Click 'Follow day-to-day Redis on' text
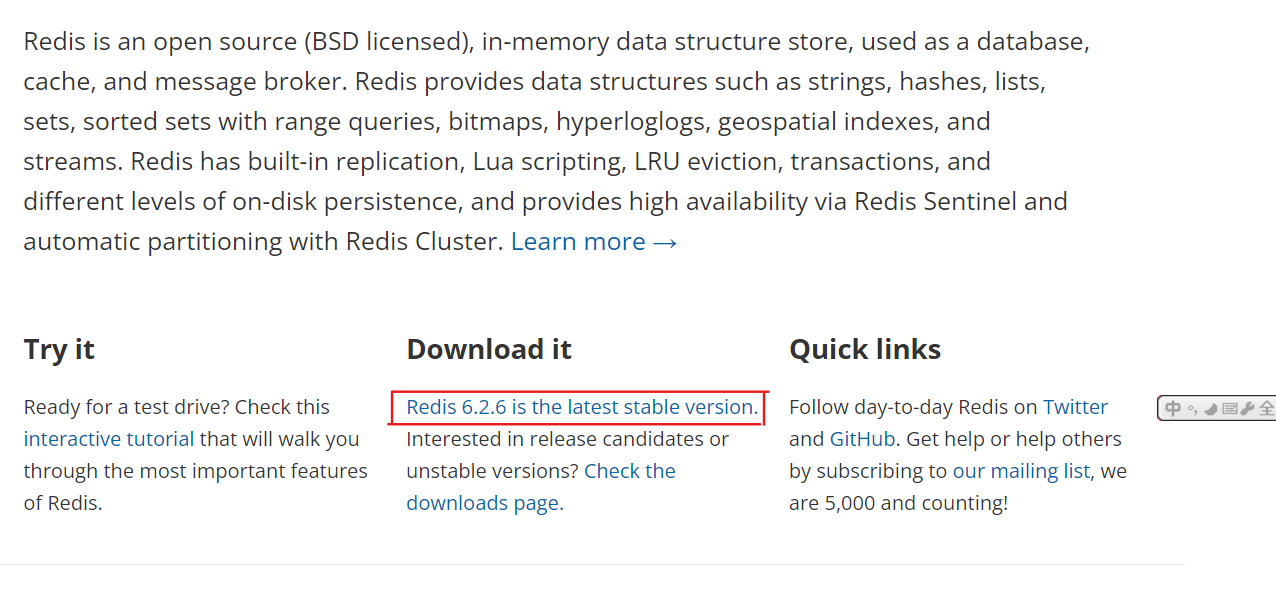Screen dimensions: 1276x603 point(913,407)
